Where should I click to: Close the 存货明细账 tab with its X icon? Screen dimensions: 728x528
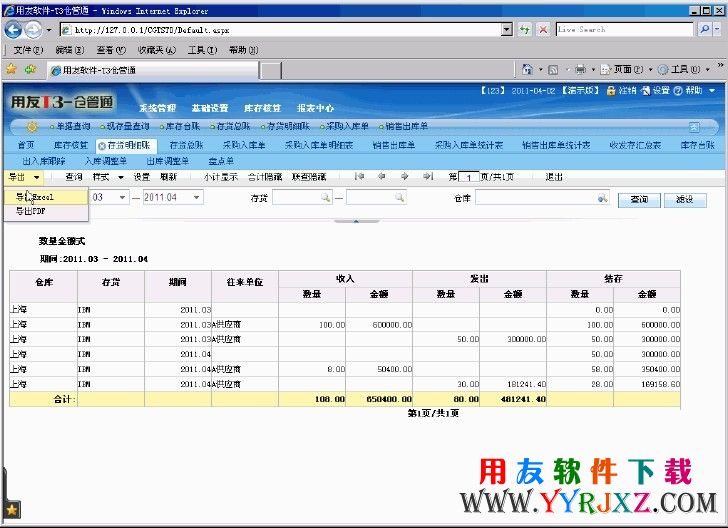102,146
